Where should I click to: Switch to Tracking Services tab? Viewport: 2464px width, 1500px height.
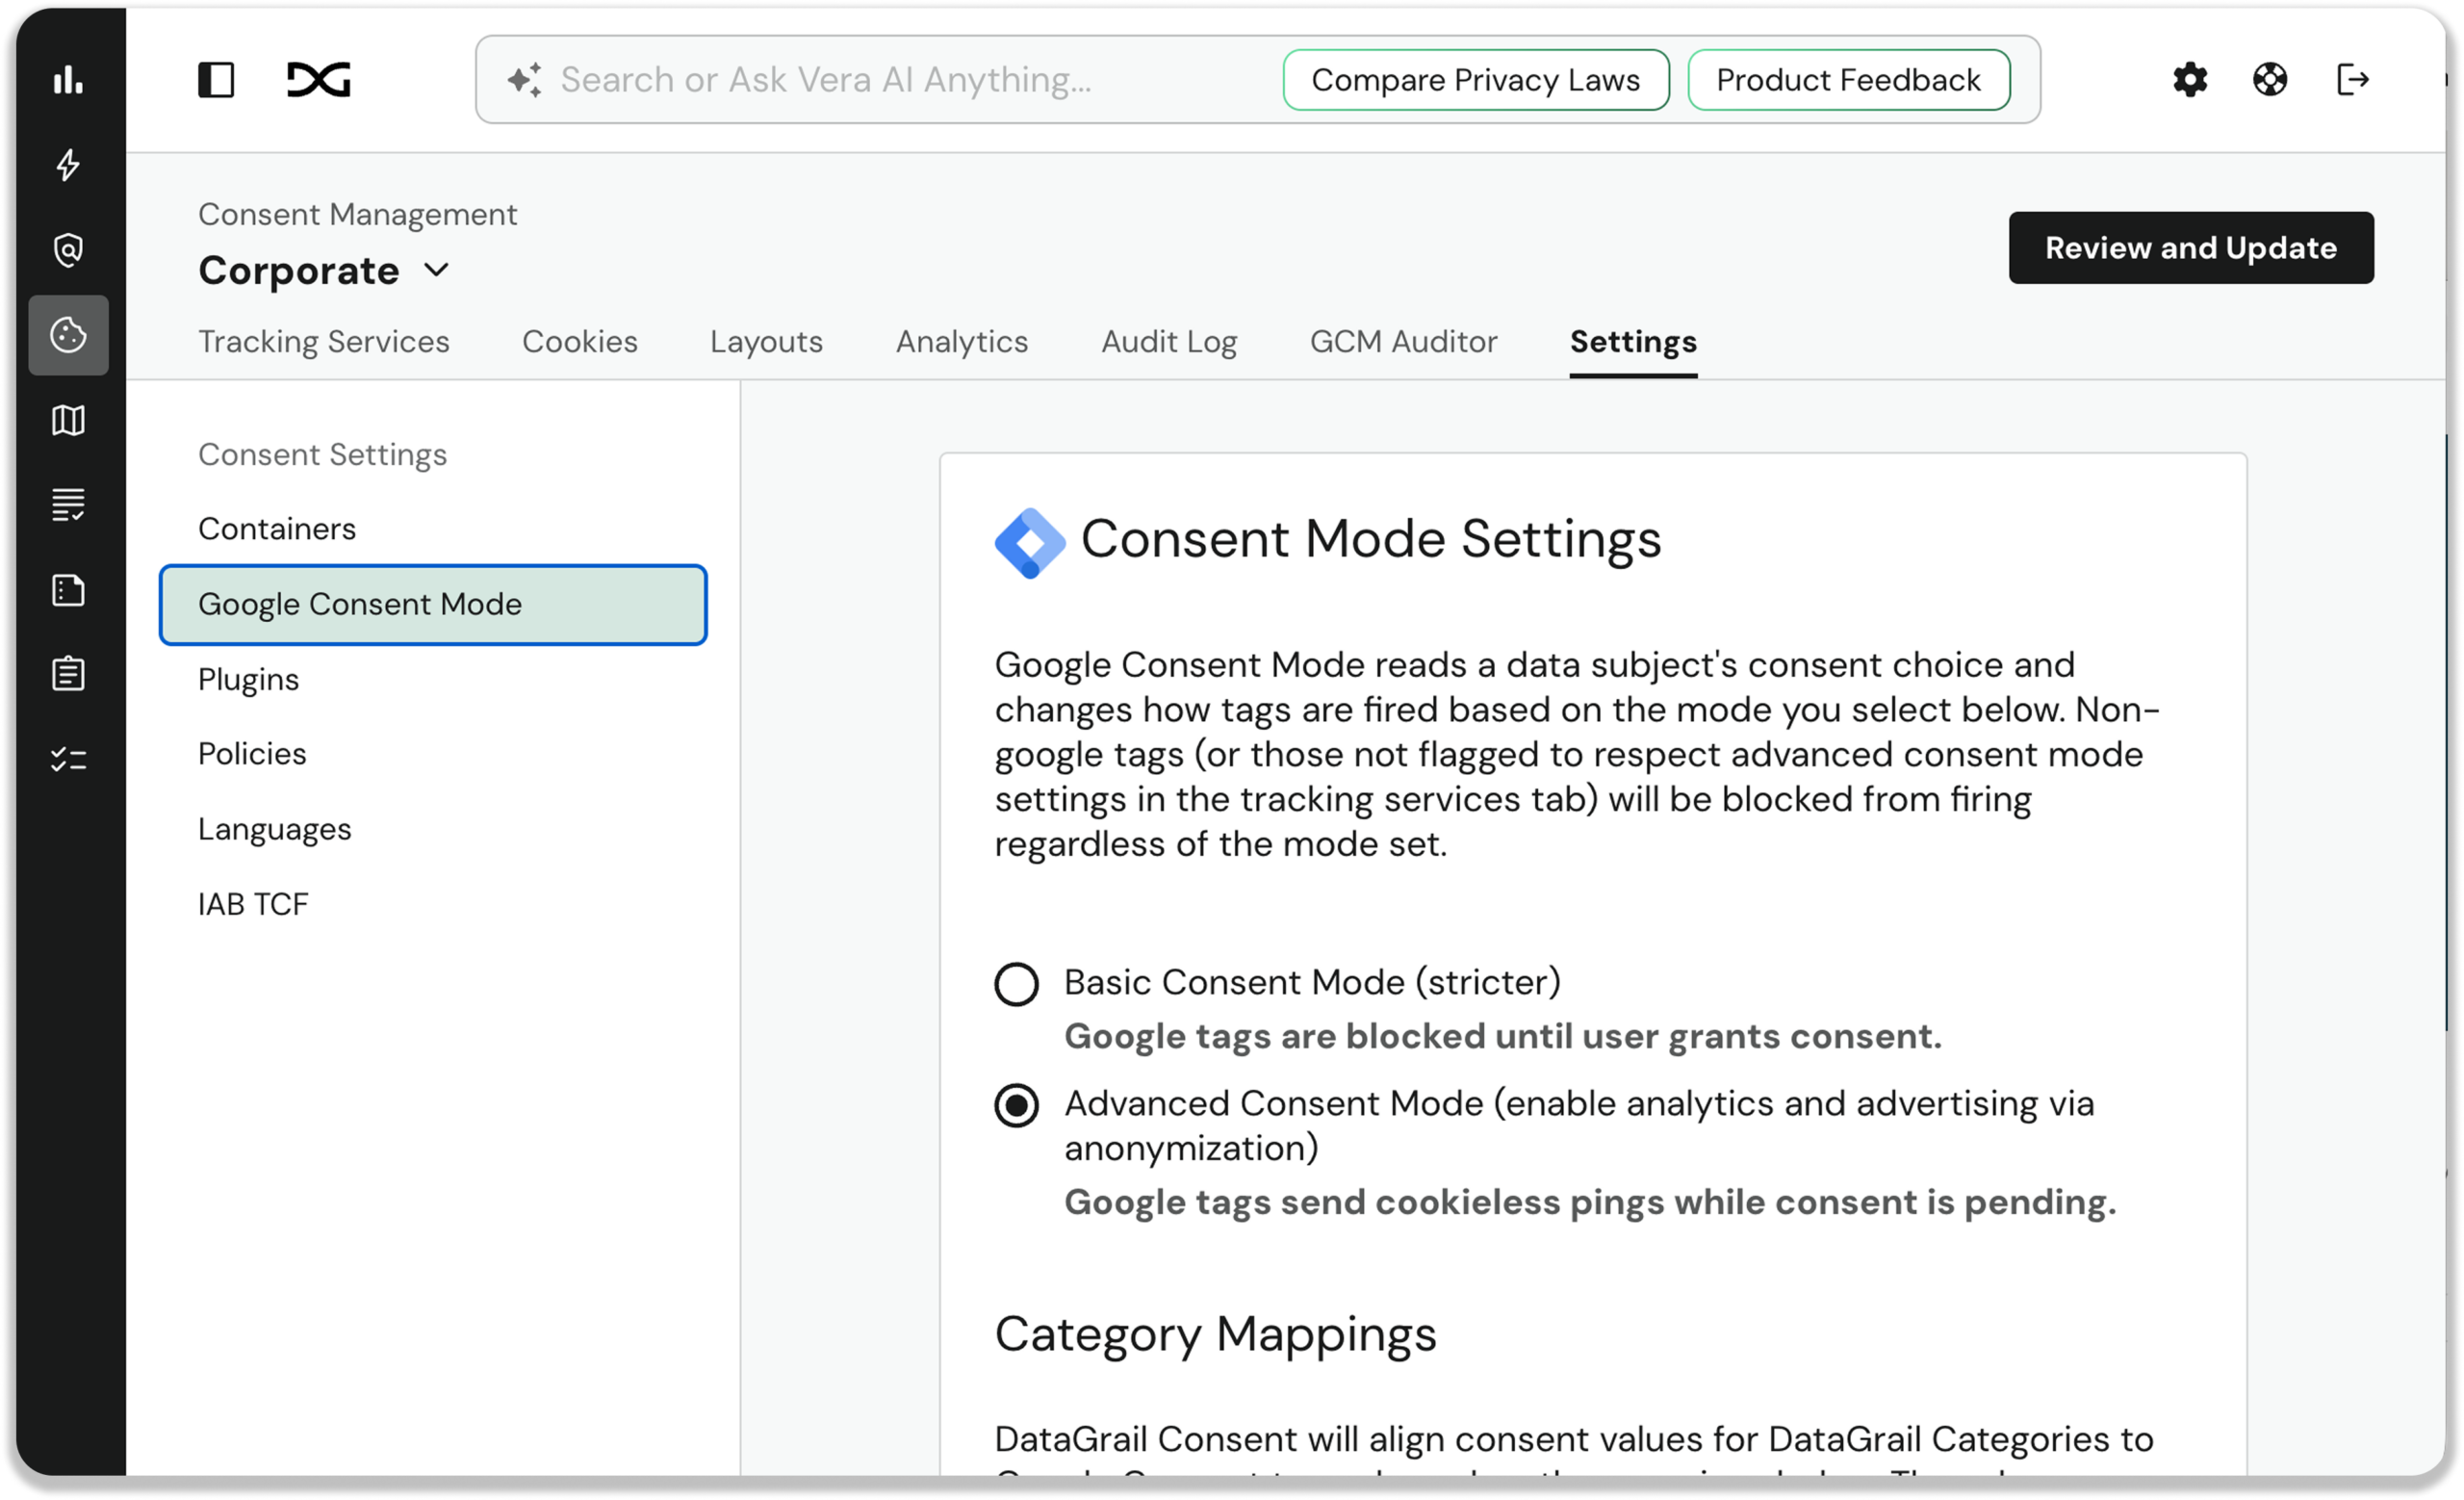pos(324,342)
